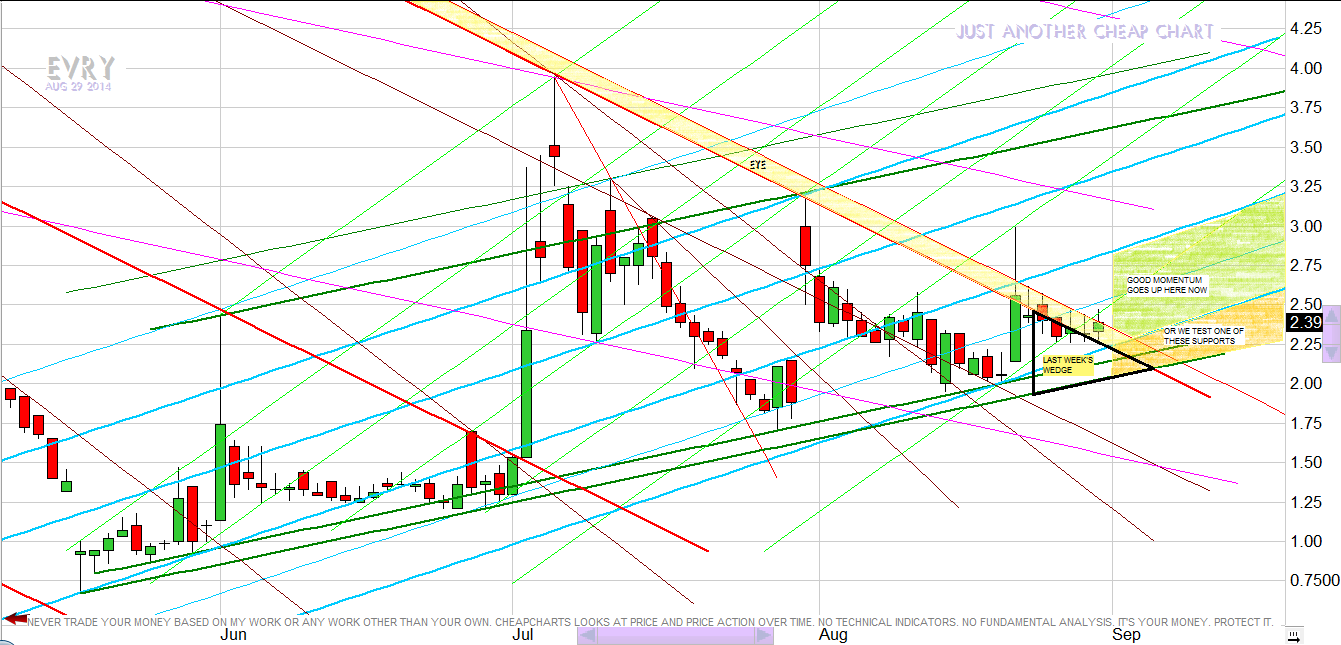The width and height of the screenshot is (1341, 645).
Task: Click the EVRY ticker symbol label
Action: pyautogui.click(x=80, y=68)
